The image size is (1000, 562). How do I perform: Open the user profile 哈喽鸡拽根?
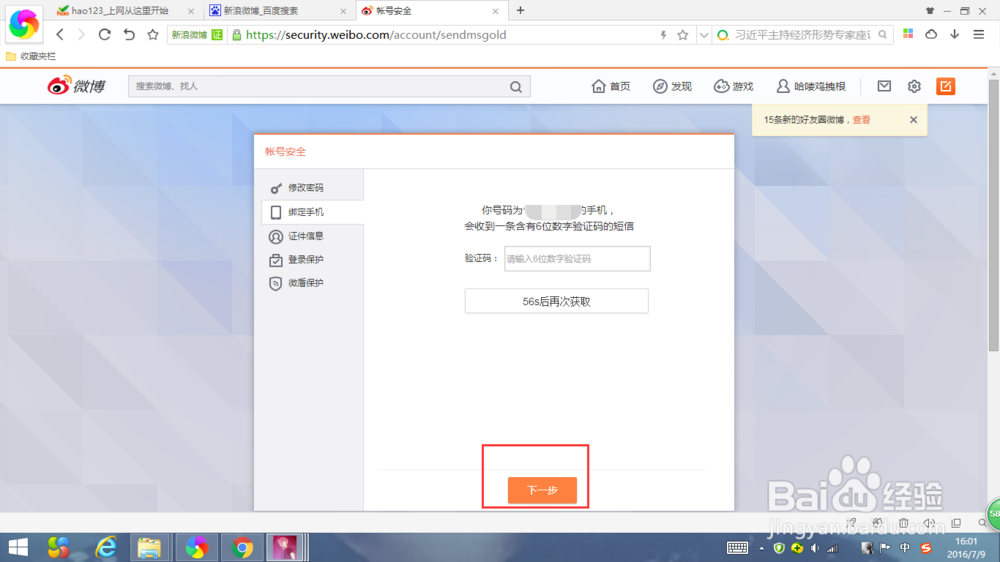[x=811, y=86]
